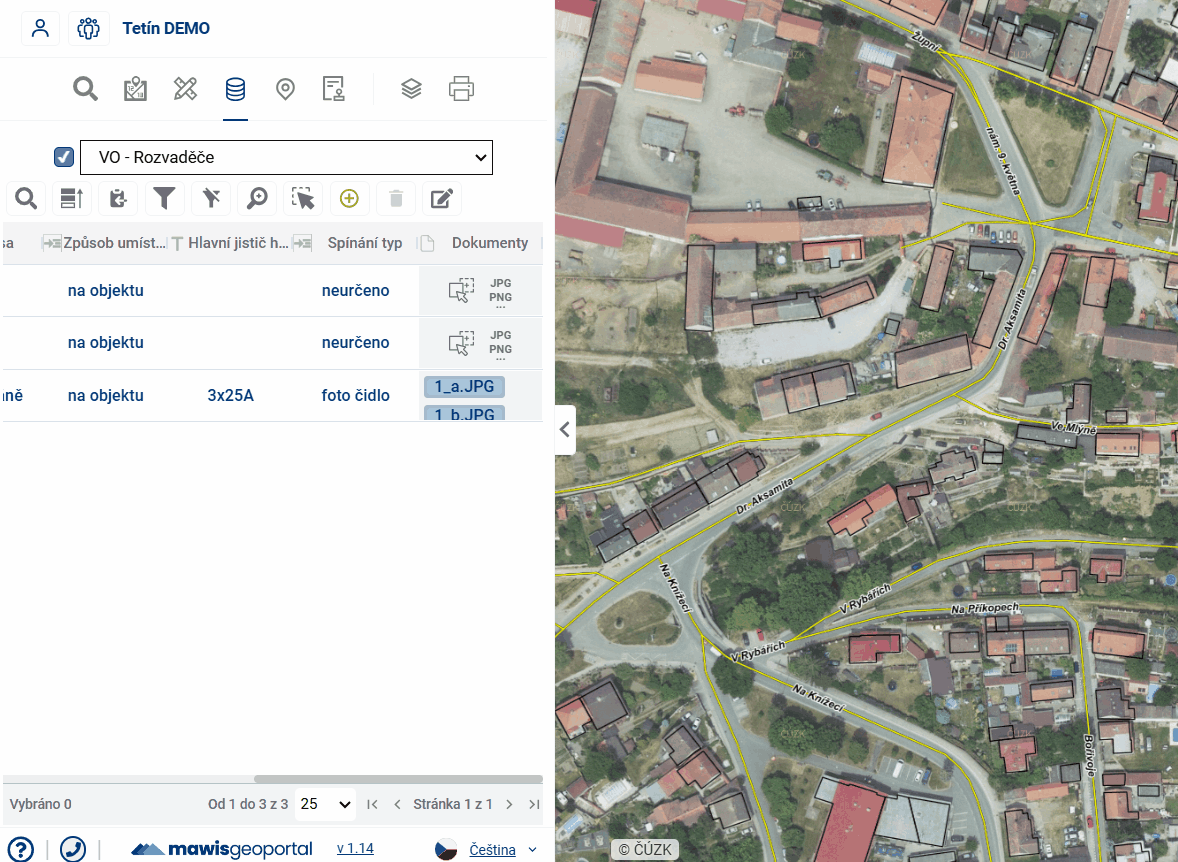The height and width of the screenshot is (862, 1178).
Task: Activate select-by-rectangle cursor tool
Action: 303,198
